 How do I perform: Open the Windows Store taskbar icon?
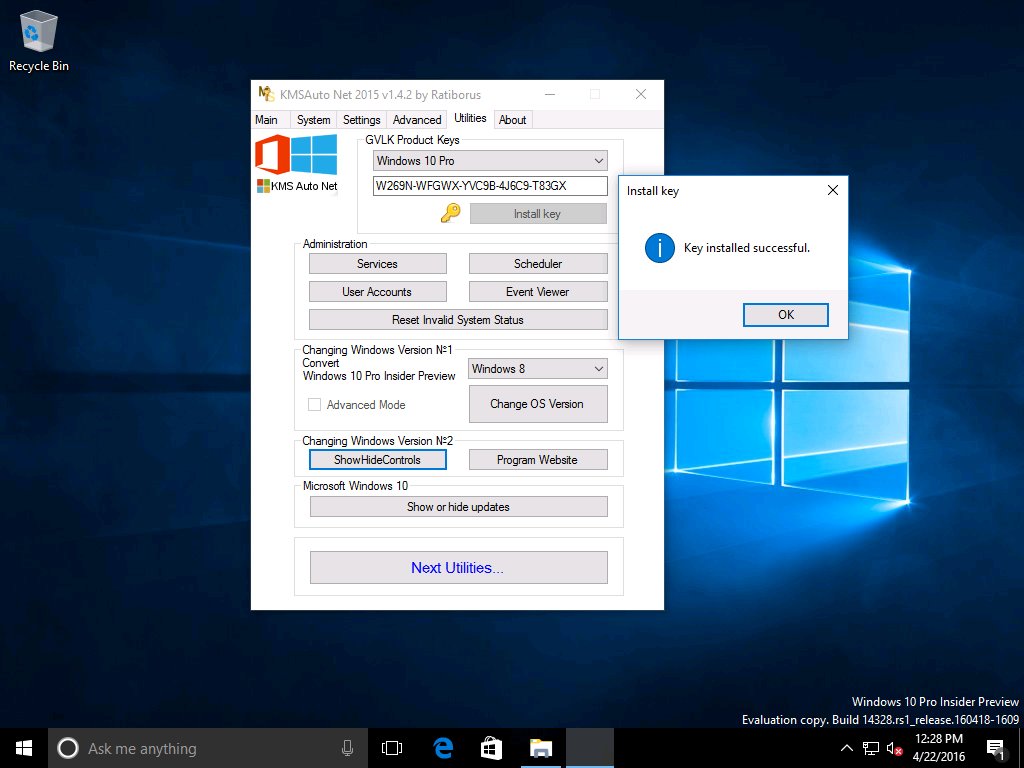click(x=491, y=748)
